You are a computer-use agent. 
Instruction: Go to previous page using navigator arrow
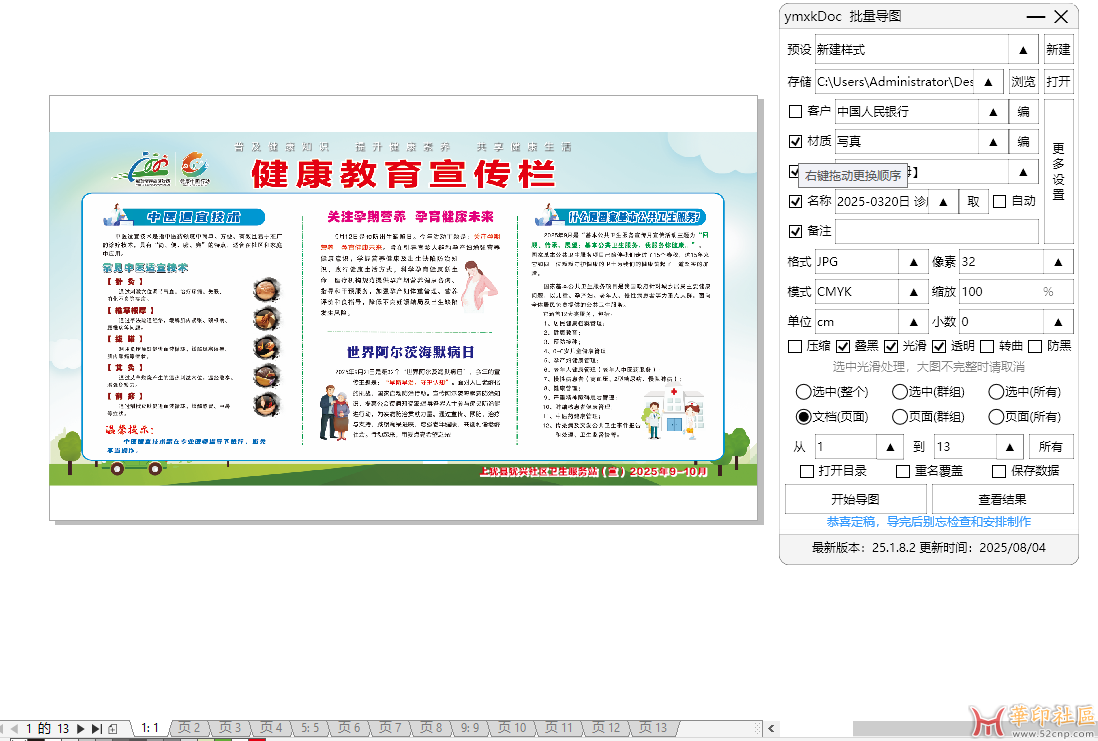(x=14, y=728)
